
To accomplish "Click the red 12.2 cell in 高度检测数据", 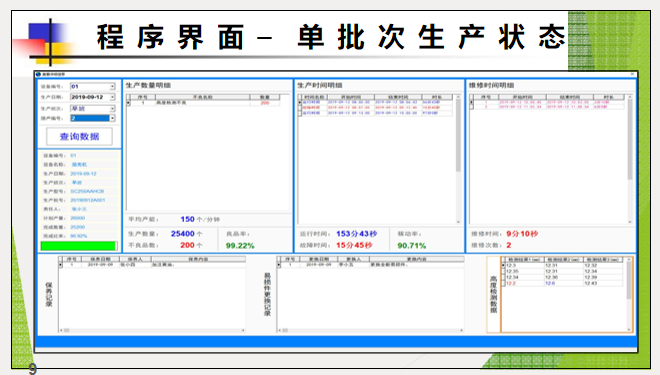I will coord(511,283).
